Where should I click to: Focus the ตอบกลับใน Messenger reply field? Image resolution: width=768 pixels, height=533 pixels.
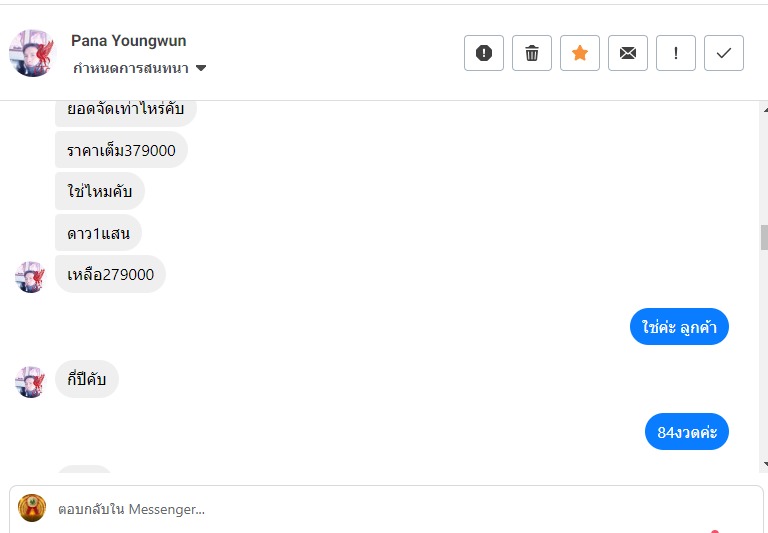400,509
